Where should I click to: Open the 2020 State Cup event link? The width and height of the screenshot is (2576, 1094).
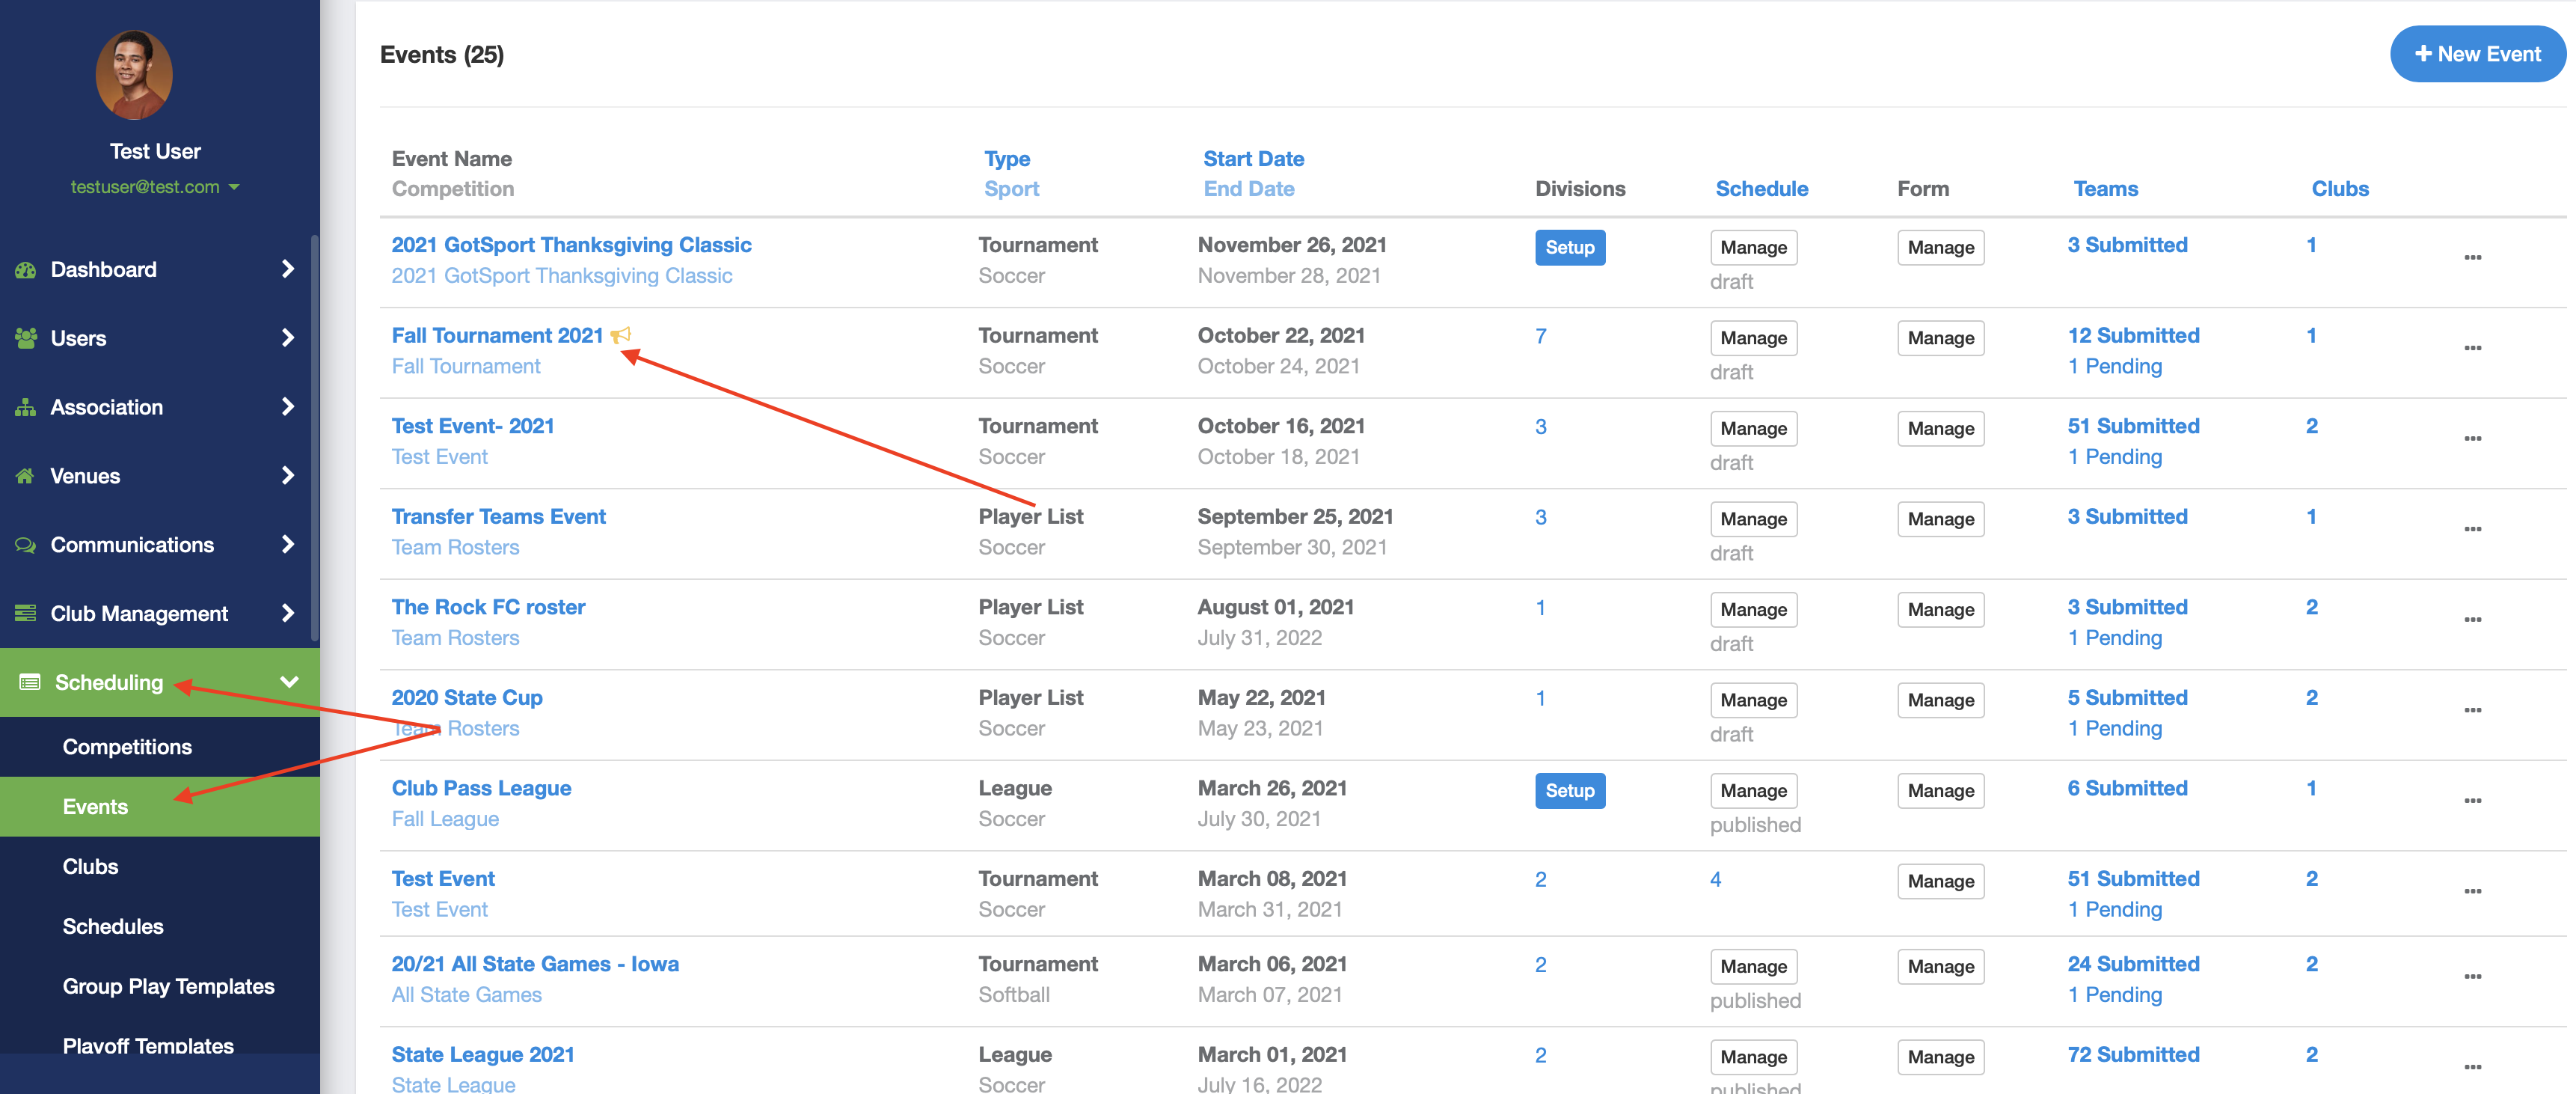(467, 698)
